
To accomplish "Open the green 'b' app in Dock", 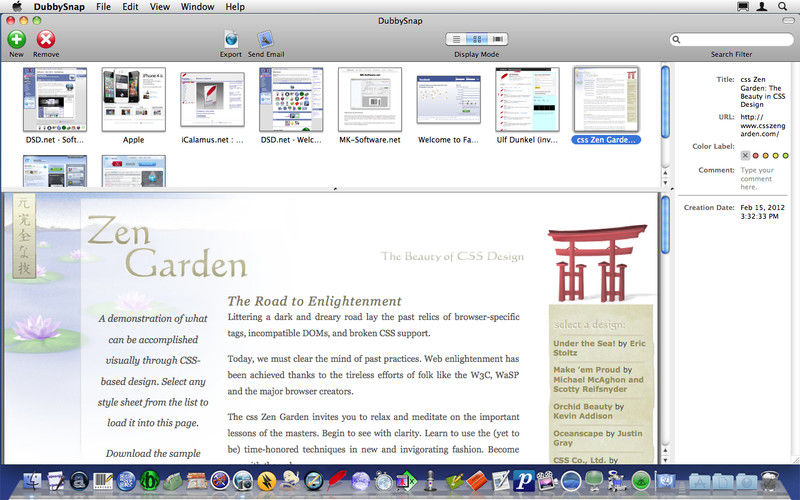I will (149, 481).
